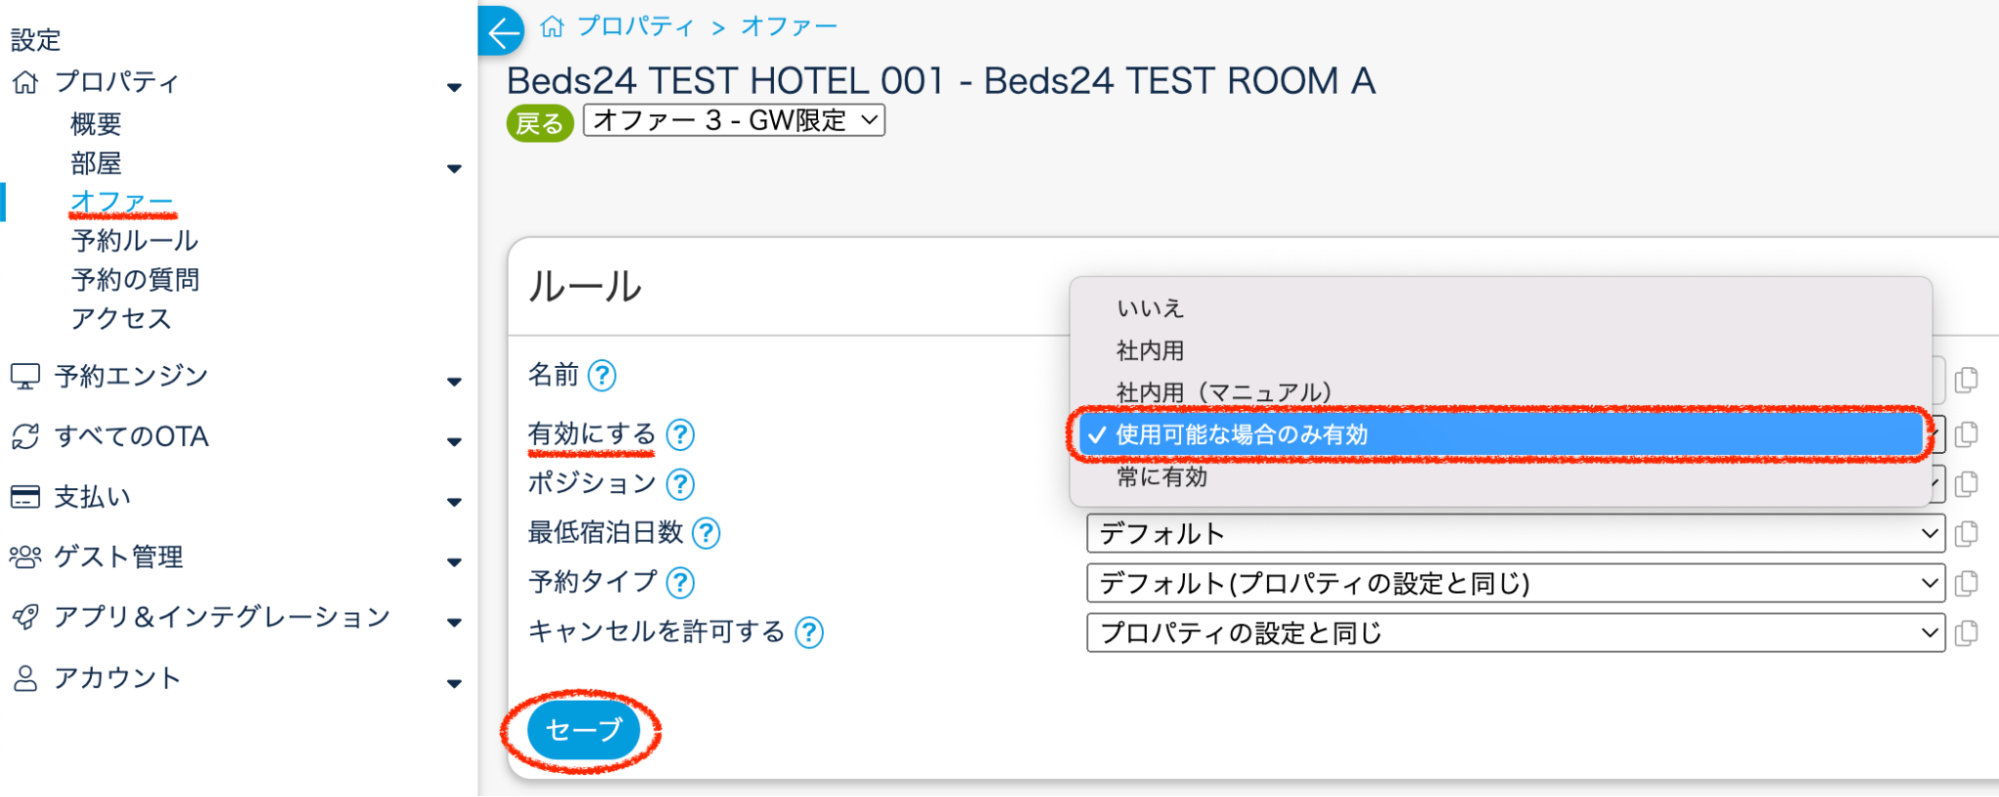Click the blue back arrow icon
The image size is (1999, 797).
tap(503, 32)
